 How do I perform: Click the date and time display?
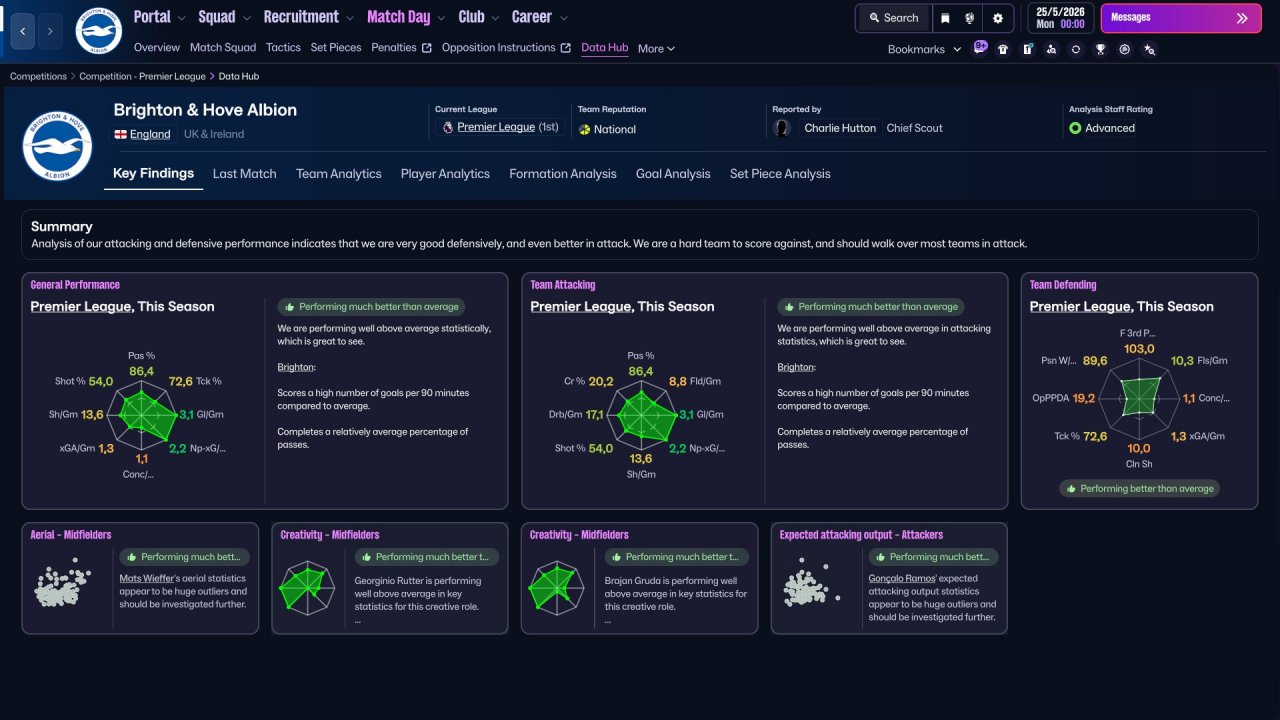pyautogui.click(x=1060, y=18)
